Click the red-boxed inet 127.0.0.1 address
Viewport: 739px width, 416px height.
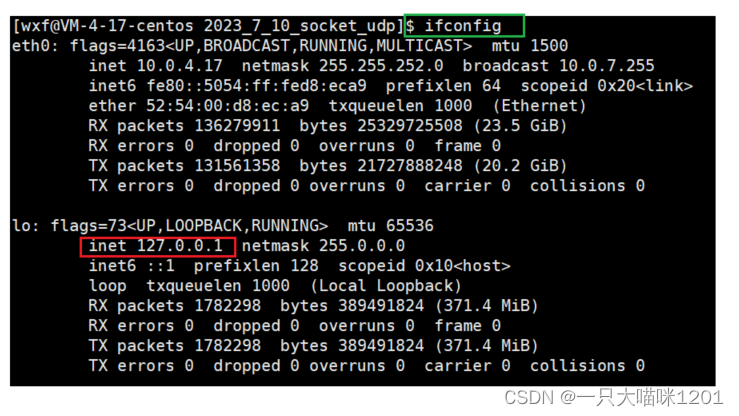pyautogui.click(x=159, y=246)
